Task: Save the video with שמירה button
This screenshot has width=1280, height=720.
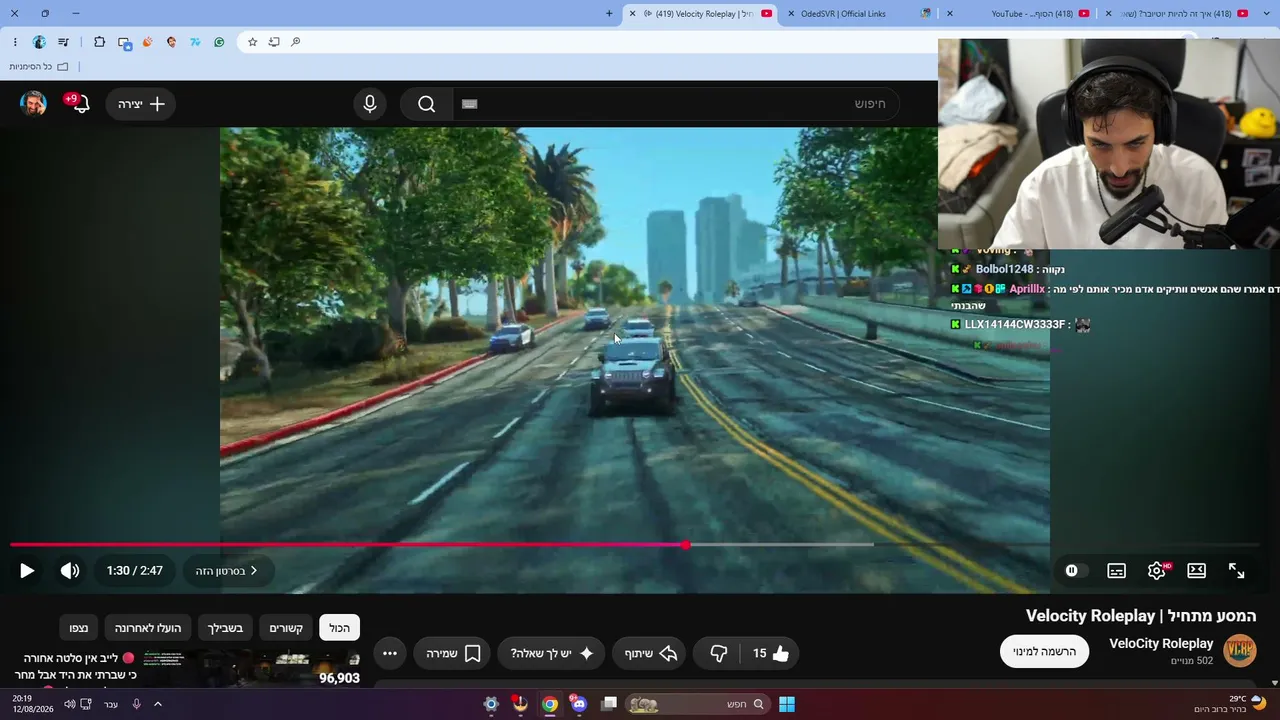Action: point(453,654)
